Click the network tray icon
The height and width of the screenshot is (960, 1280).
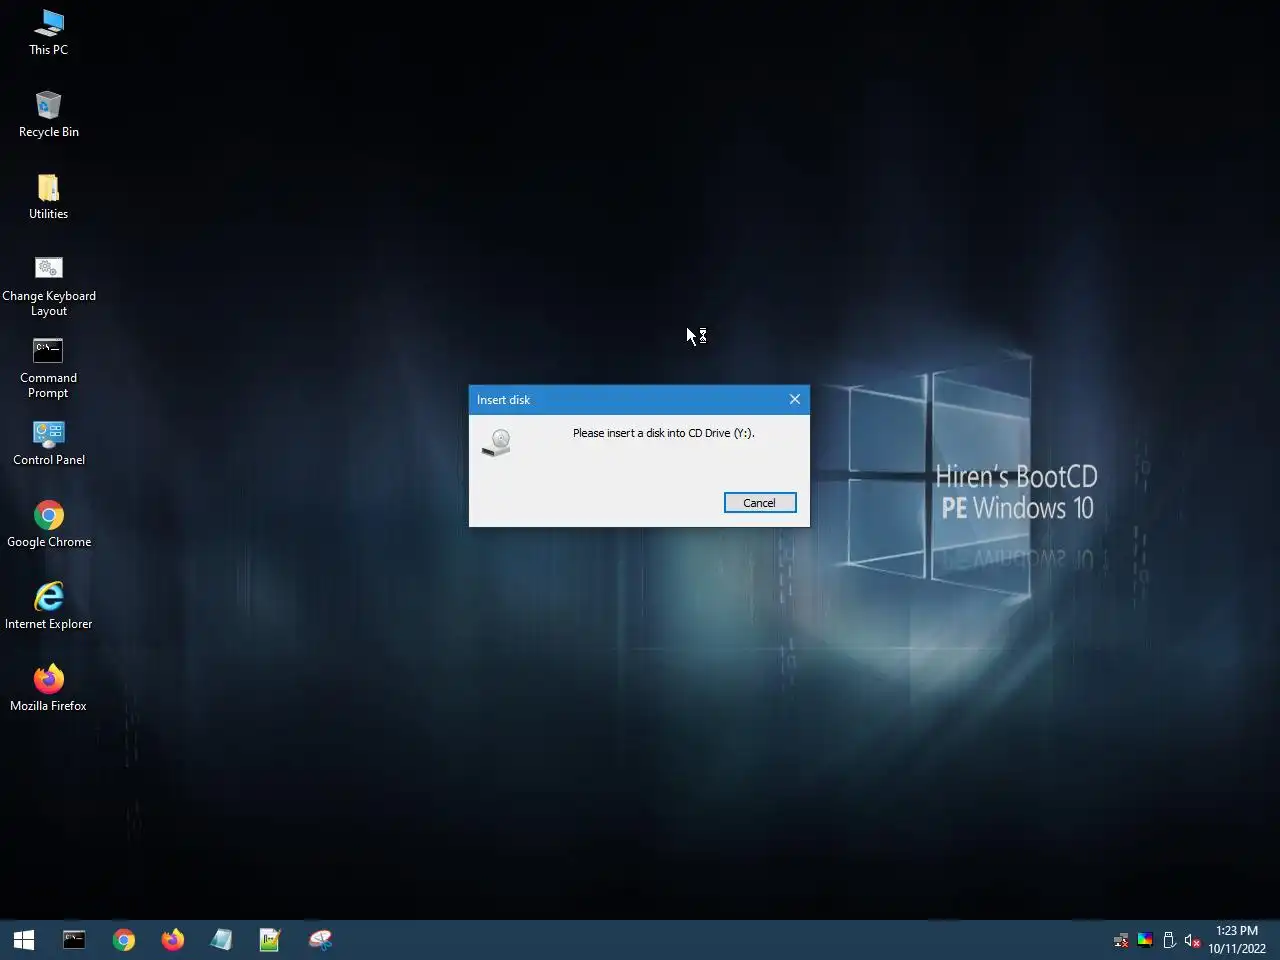1121,940
